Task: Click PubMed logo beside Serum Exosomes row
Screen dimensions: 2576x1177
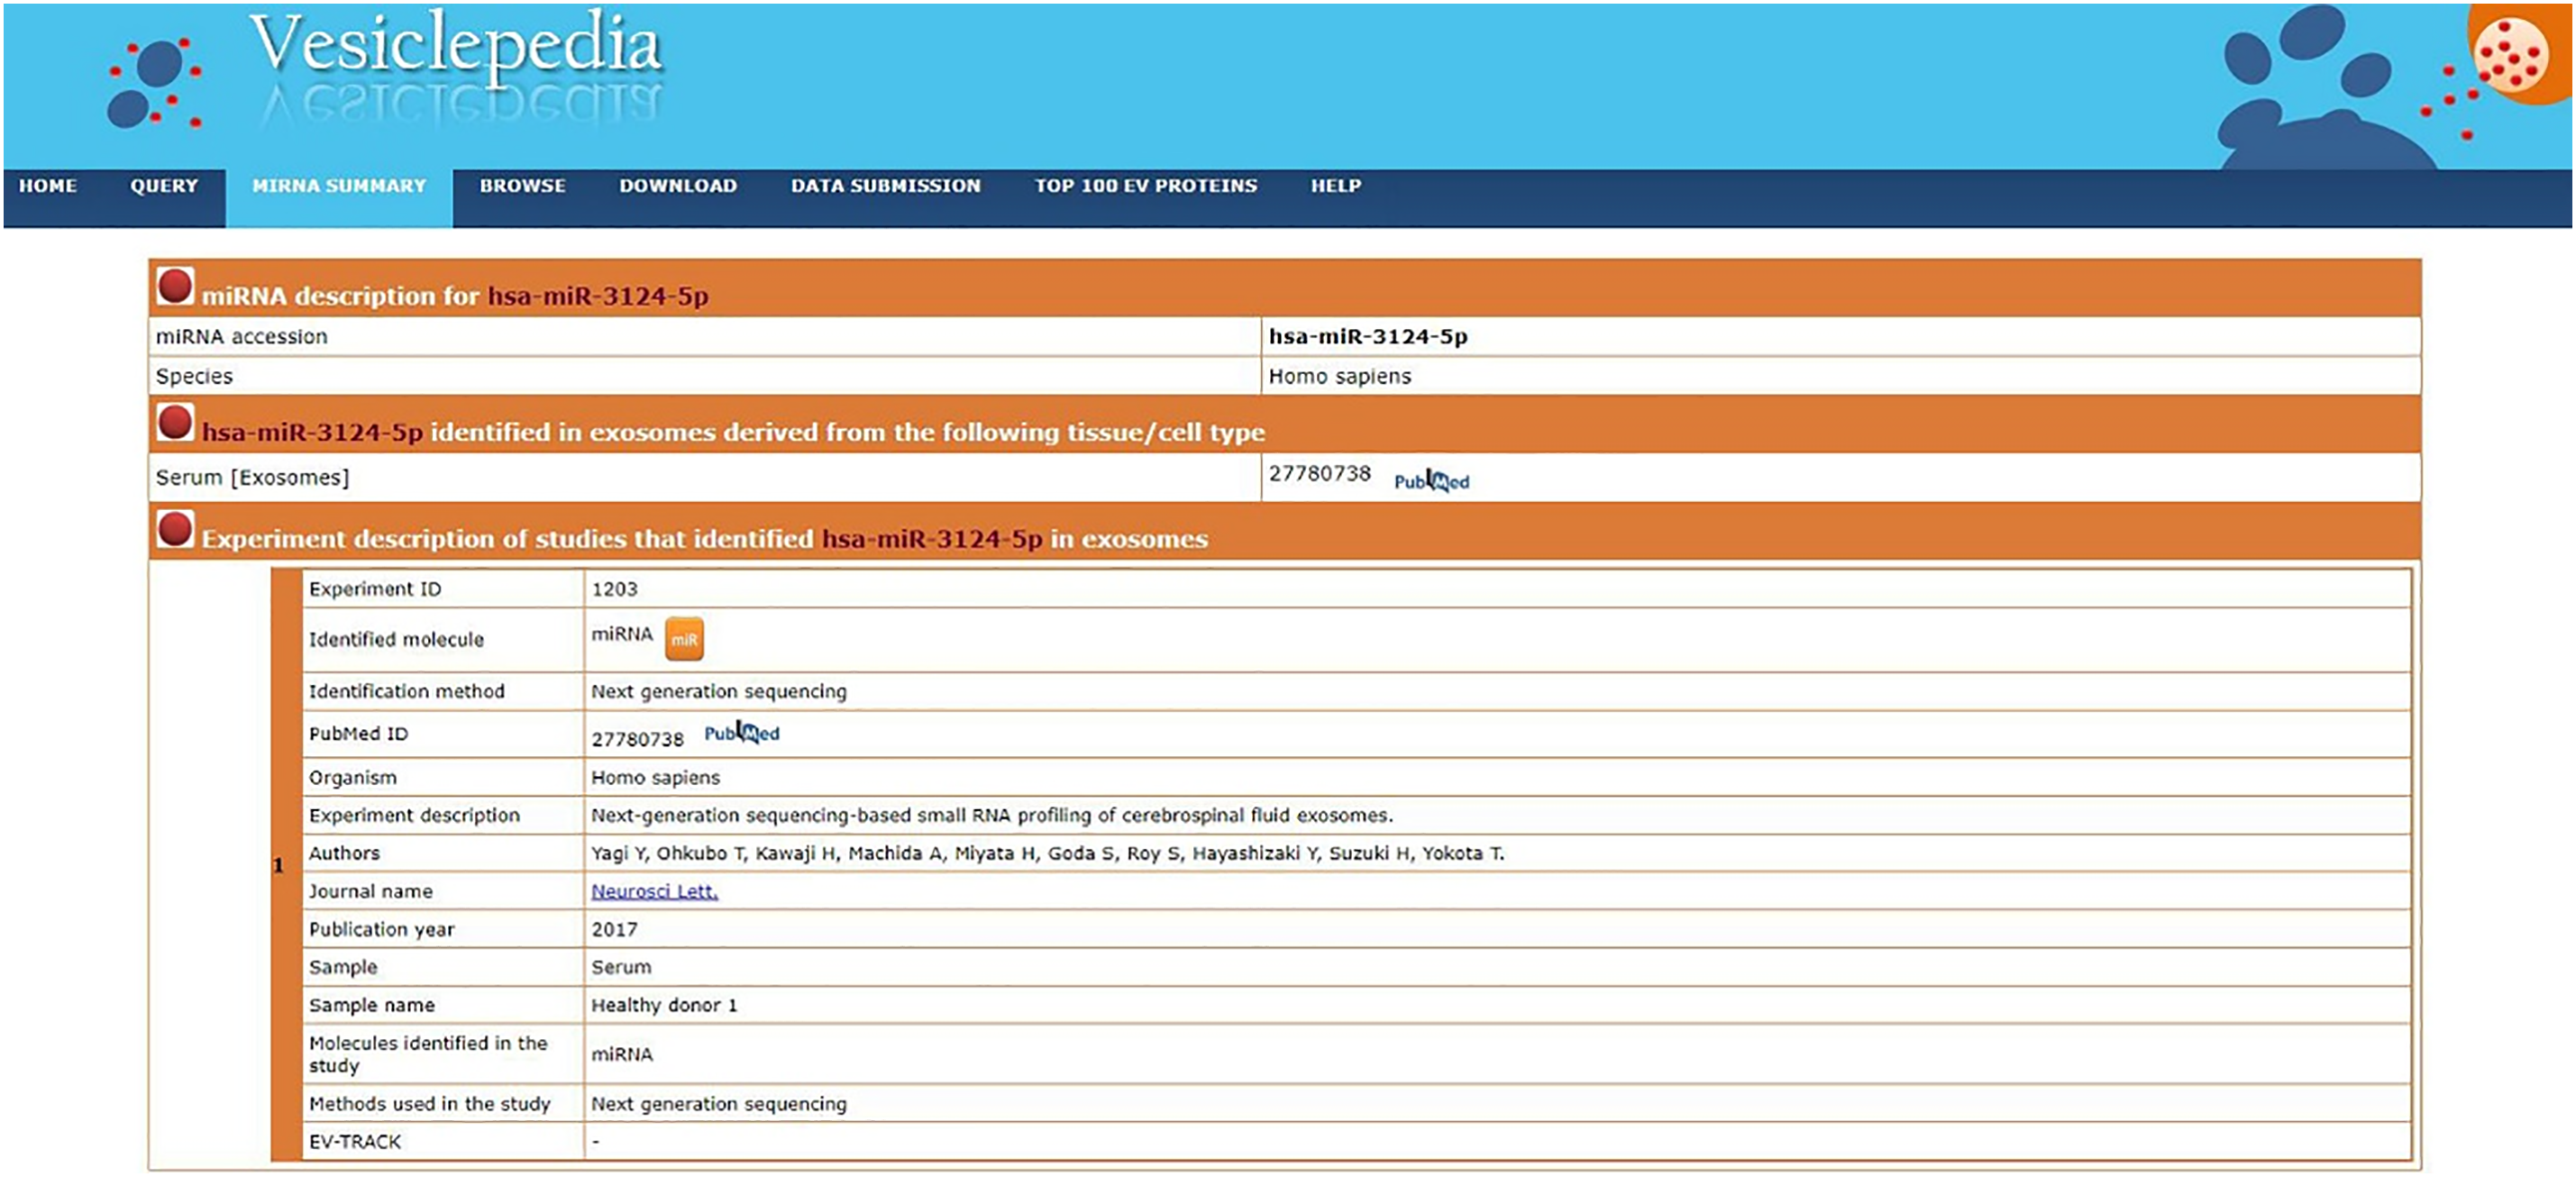Action: 1431,481
